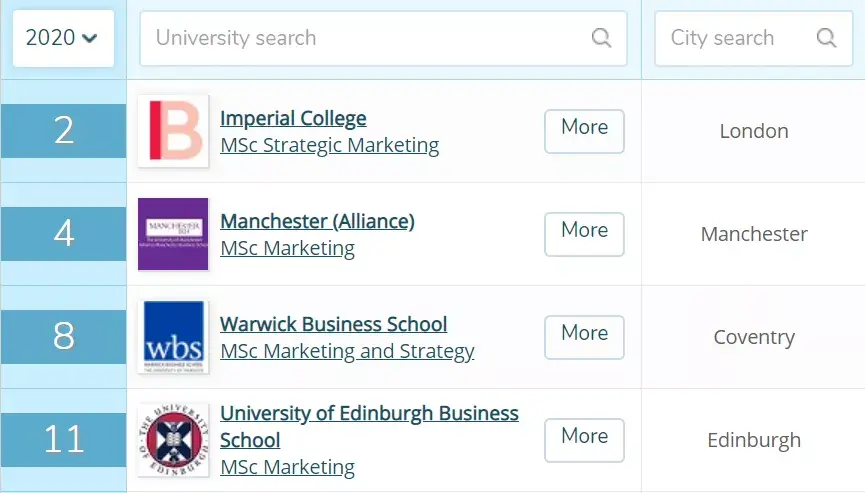Click the University of Edinburgh crest logo

[x=173, y=440]
